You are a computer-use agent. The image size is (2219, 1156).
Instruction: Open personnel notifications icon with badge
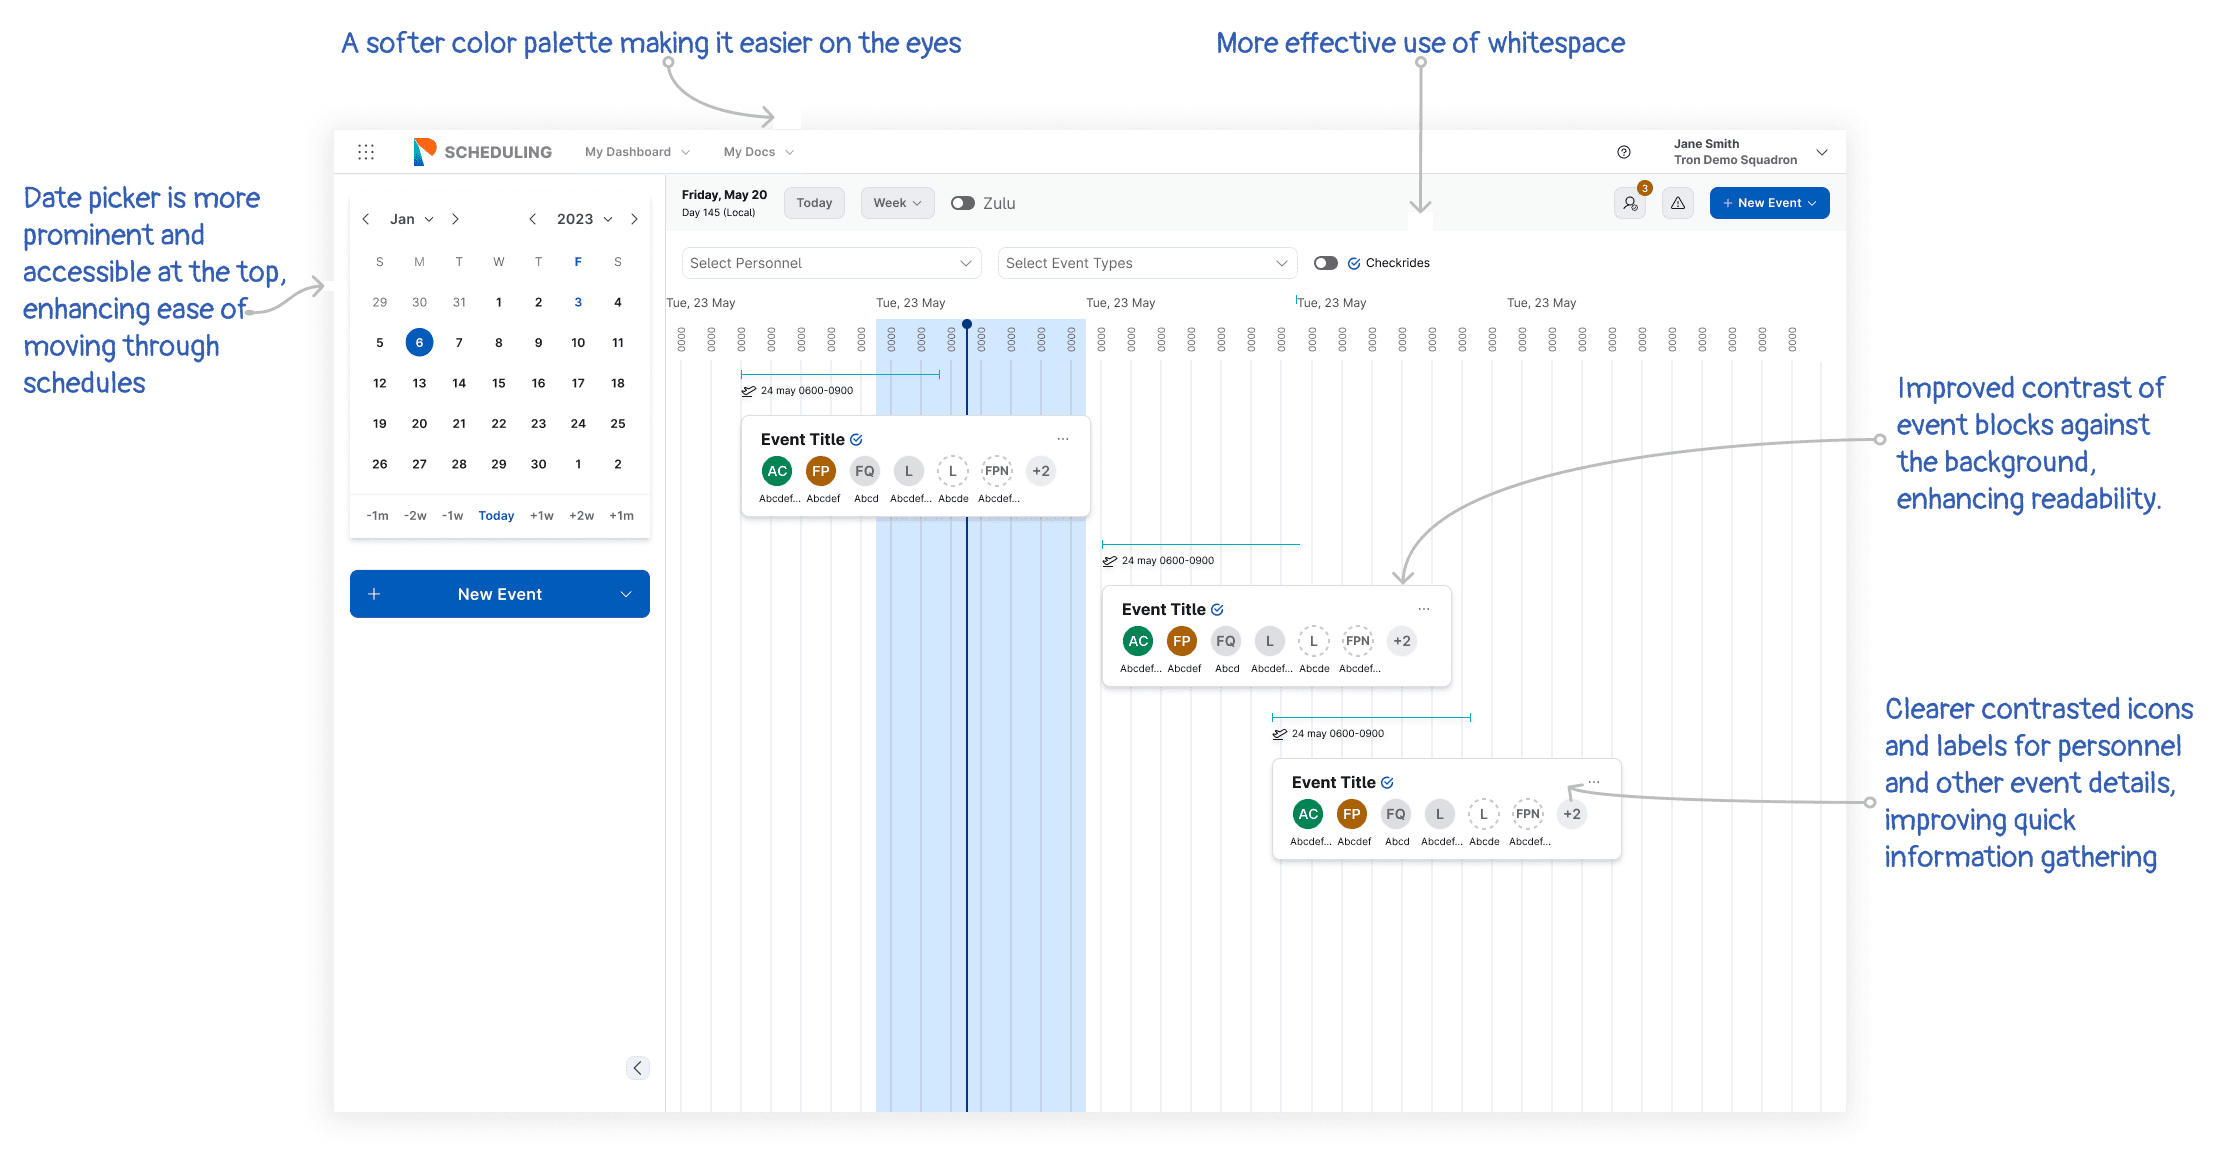[1630, 203]
